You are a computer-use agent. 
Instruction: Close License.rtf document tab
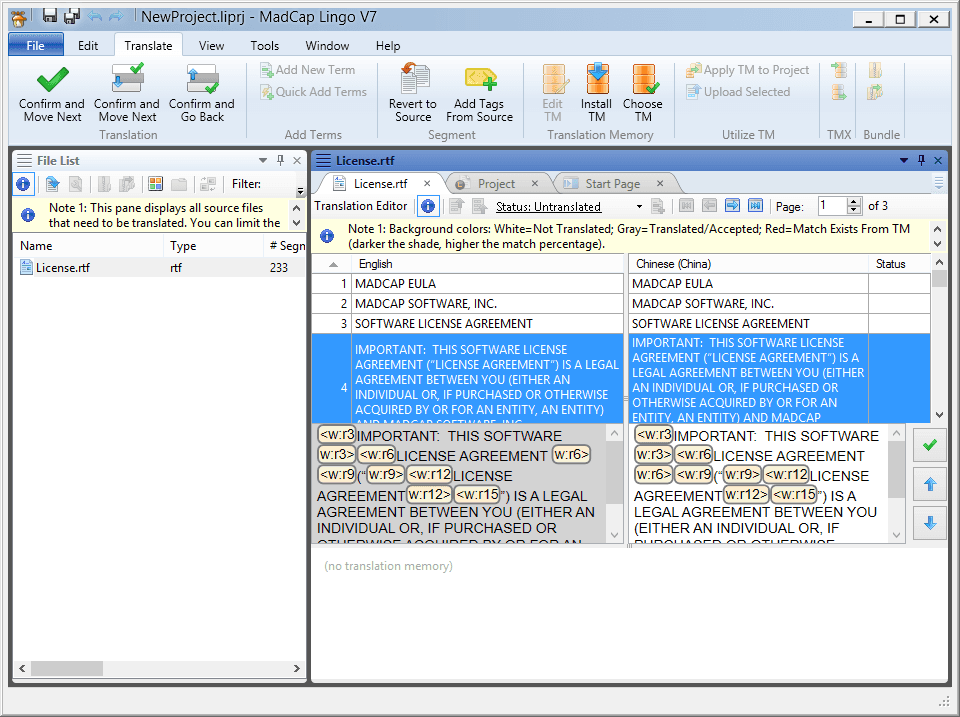427,183
